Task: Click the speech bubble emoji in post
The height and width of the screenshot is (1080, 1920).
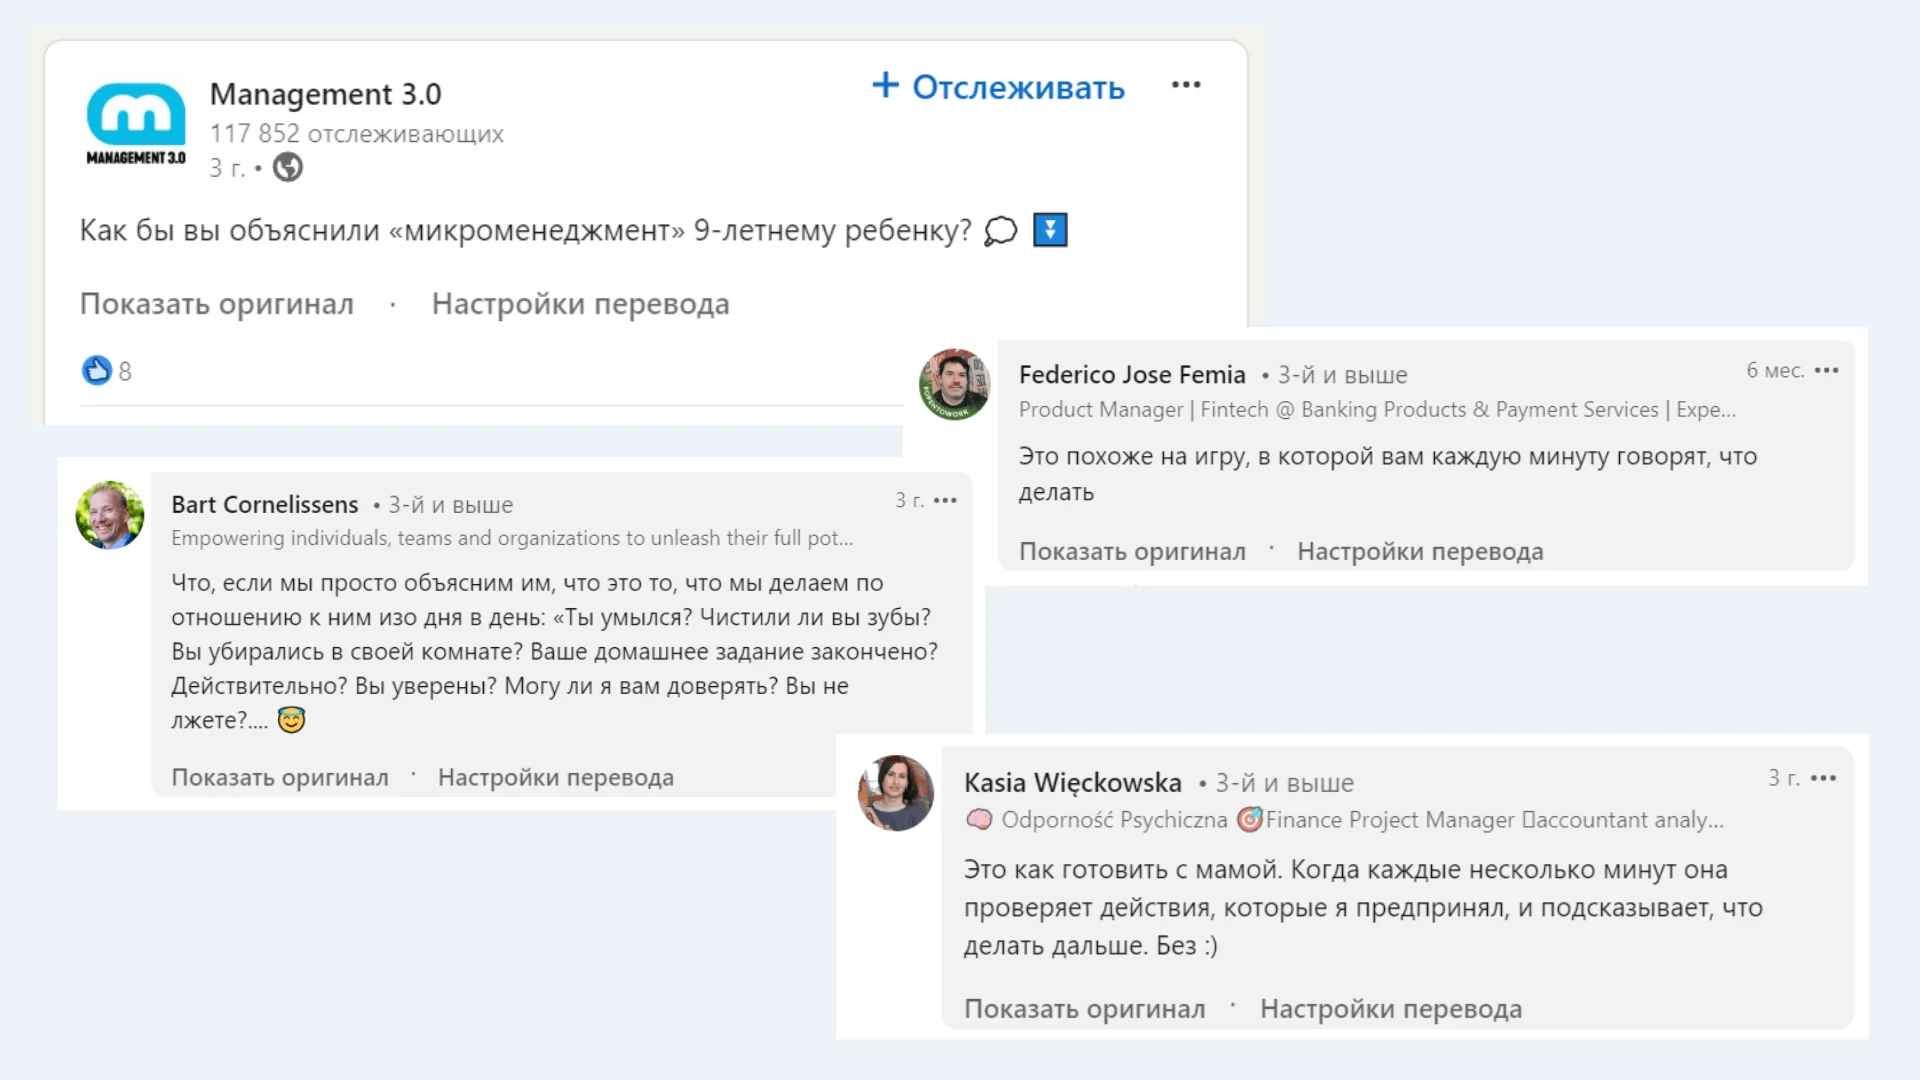Action: coord(1000,231)
